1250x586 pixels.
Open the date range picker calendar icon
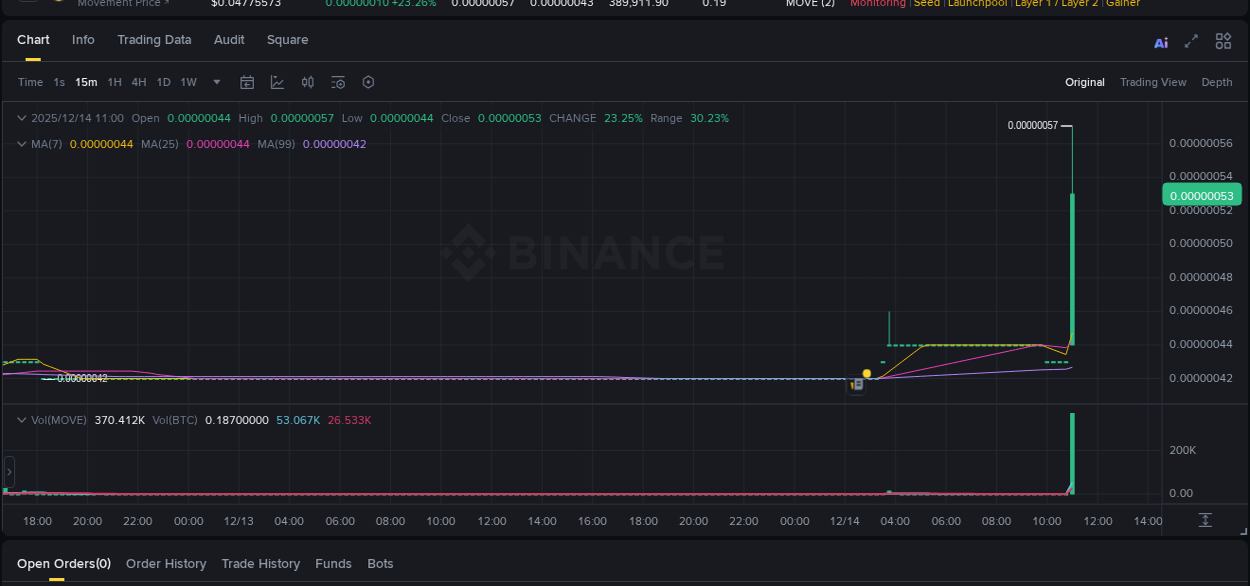247,82
